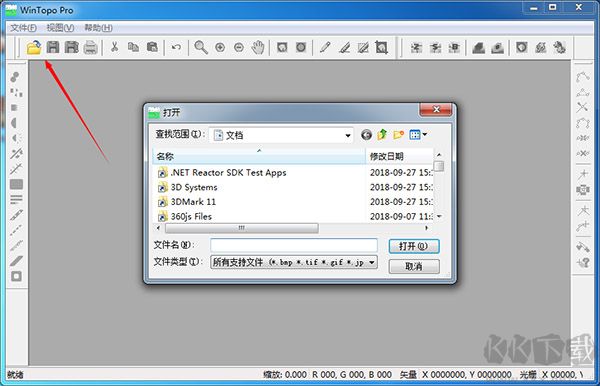The height and width of the screenshot is (386, 600).
Task: Click the toolbar icon marked with letter S
Action: tap(435, 47)
